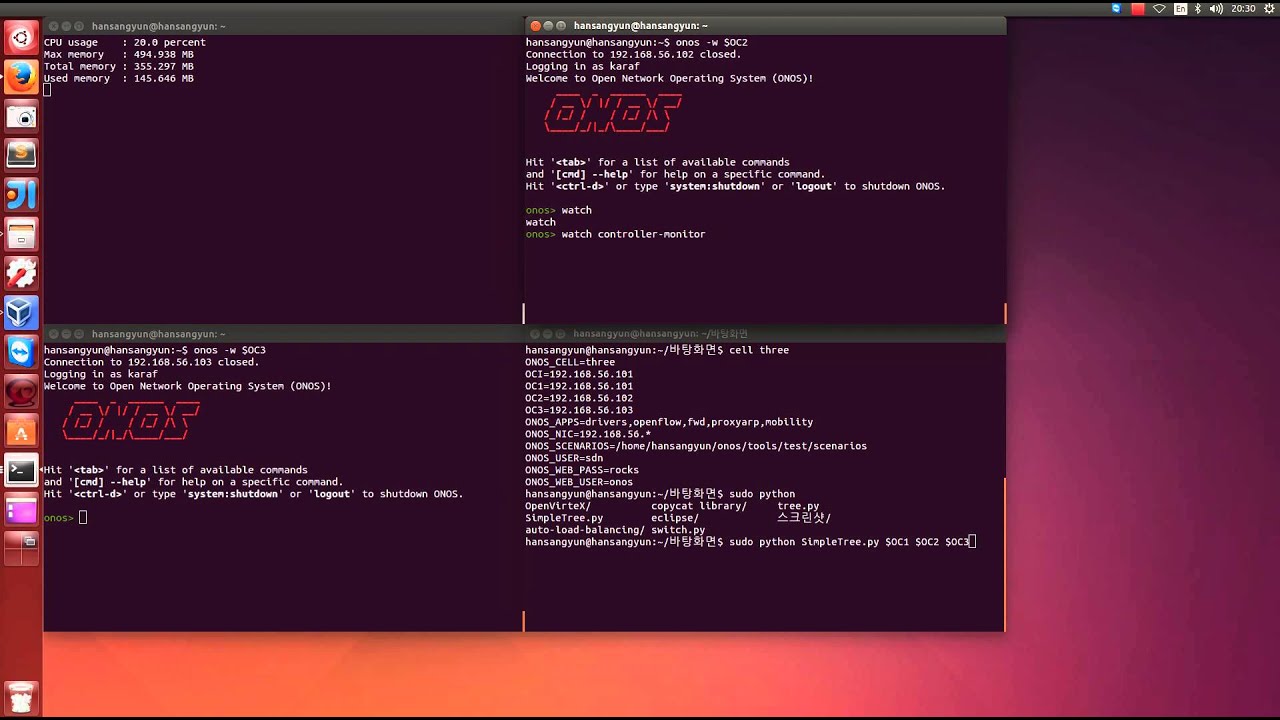
Task: Click the red recording indicator in the top panel
Action: (x=1138, y=8)
